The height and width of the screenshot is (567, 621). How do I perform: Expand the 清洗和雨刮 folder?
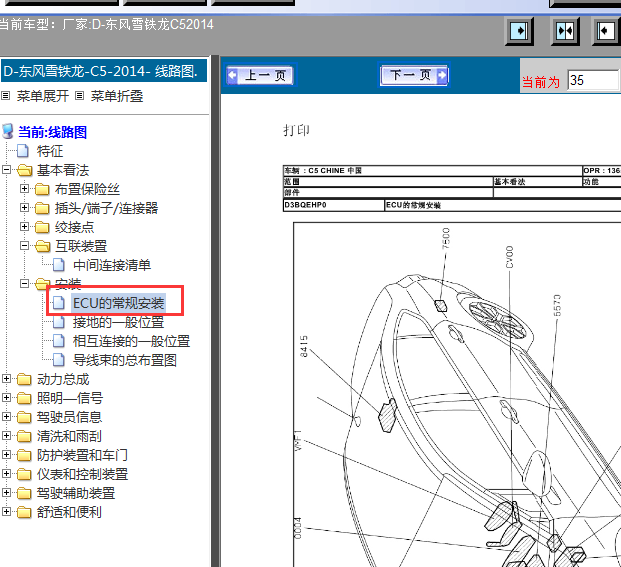click(6, 435)
